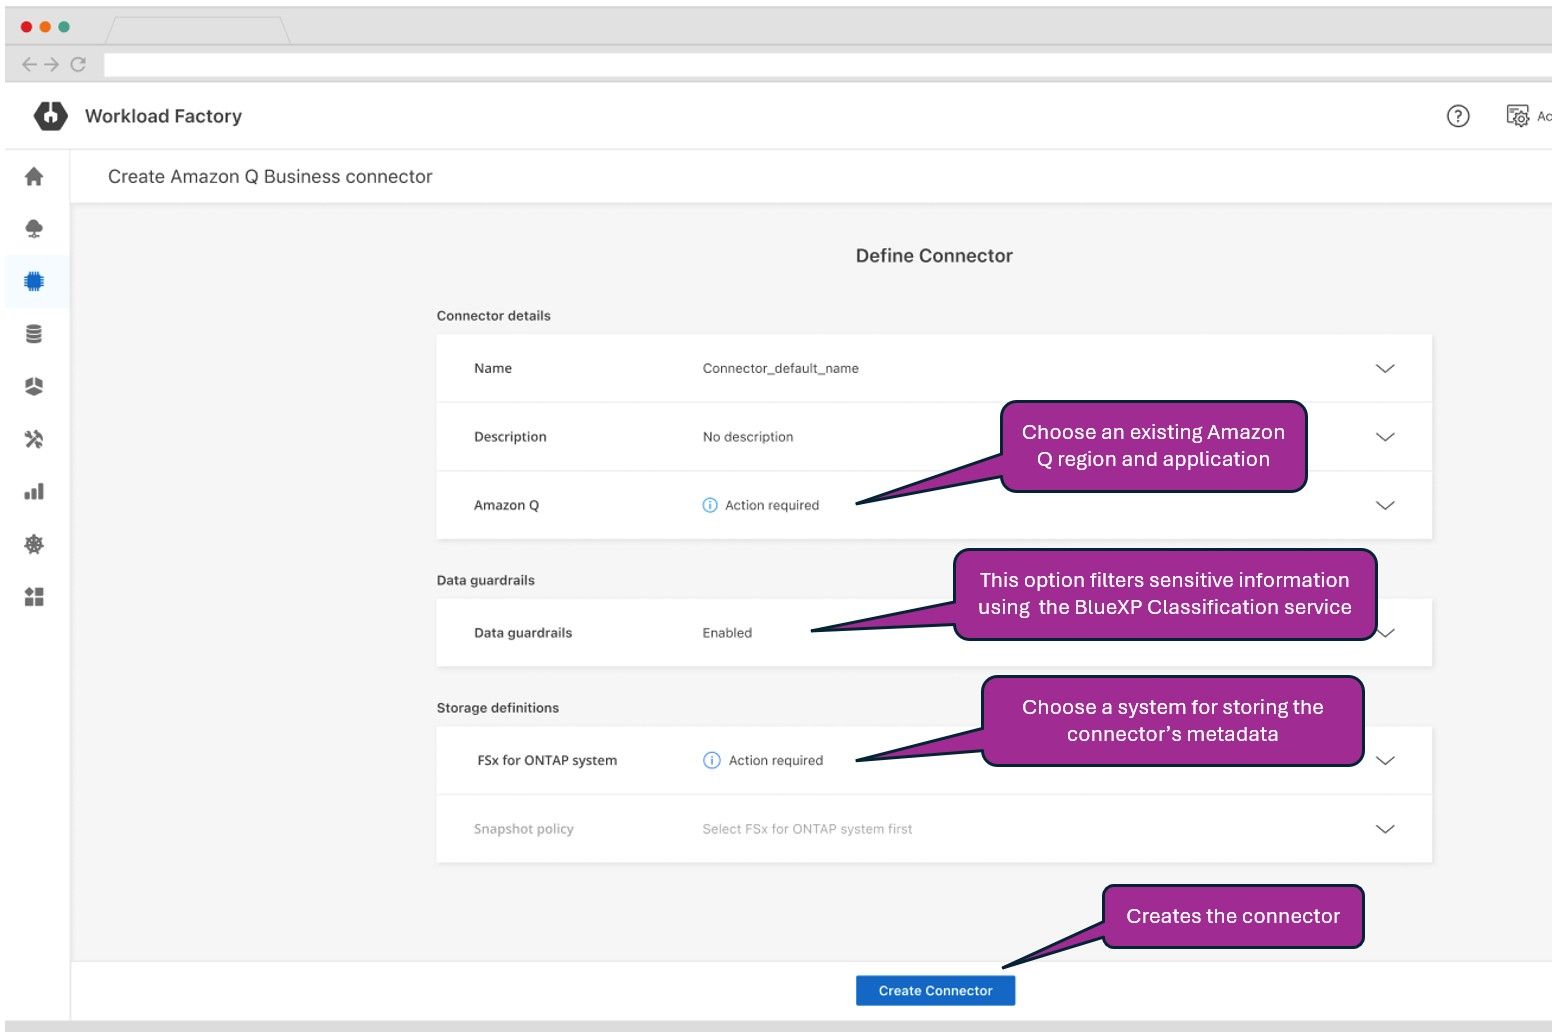Click the Data guardrails Enabled value
This screenshot has height=1033, width=1567.
(x=727, y=633)
